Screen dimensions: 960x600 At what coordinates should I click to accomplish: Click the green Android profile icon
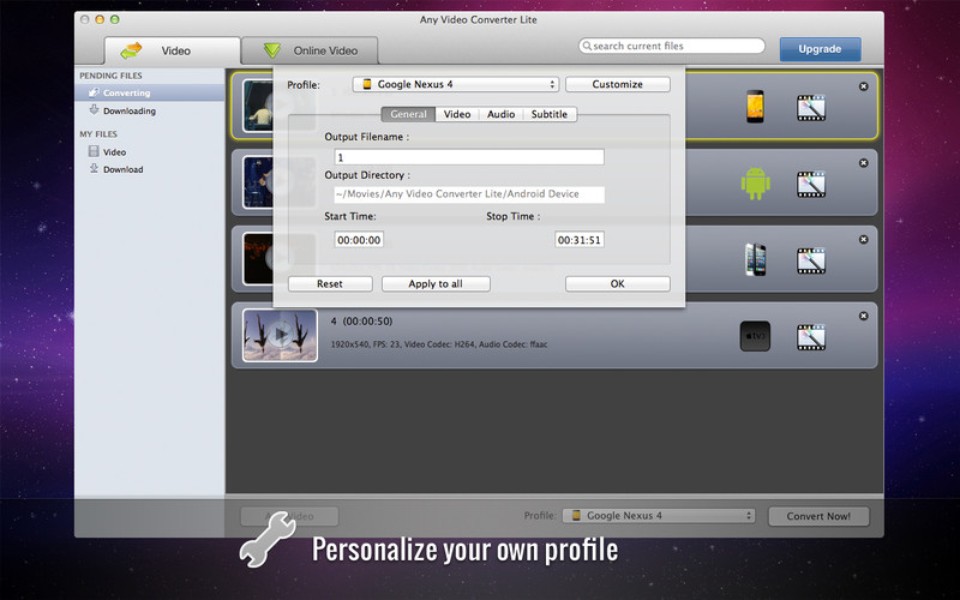[x=756, y=184]
